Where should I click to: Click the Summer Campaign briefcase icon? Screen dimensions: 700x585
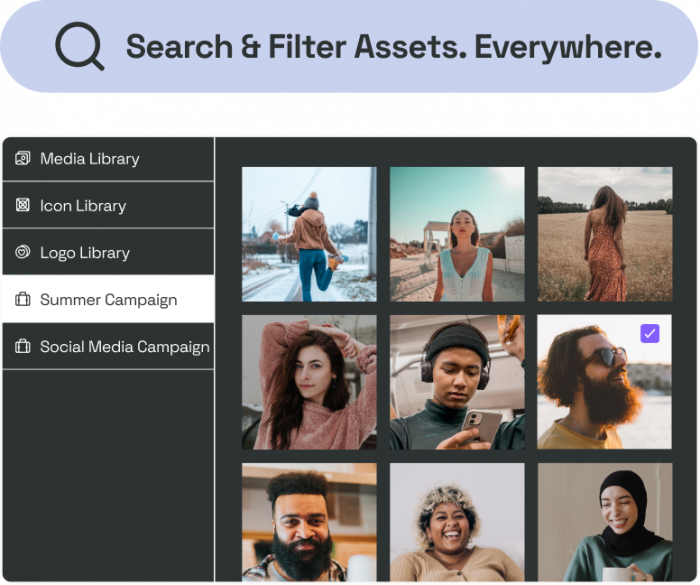click(23, 299)
